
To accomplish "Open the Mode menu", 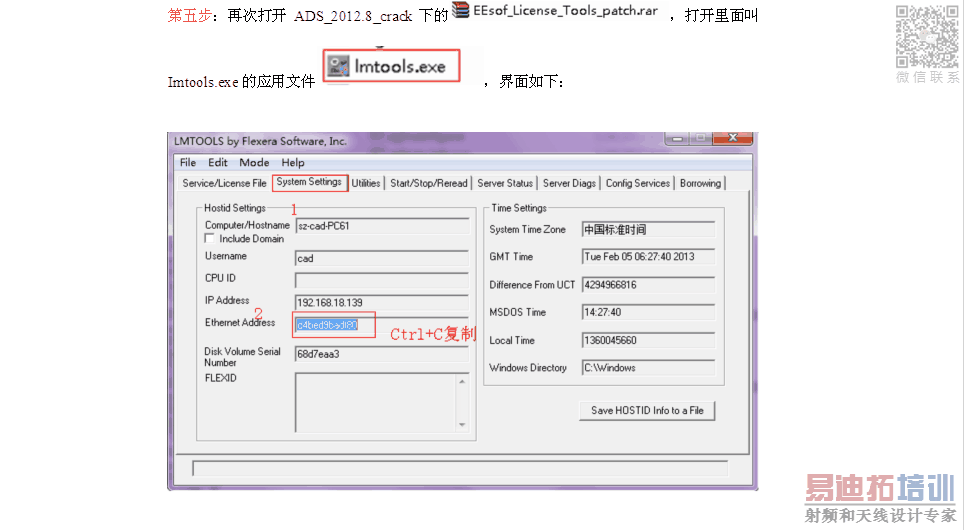I will (x=255, y=162).
